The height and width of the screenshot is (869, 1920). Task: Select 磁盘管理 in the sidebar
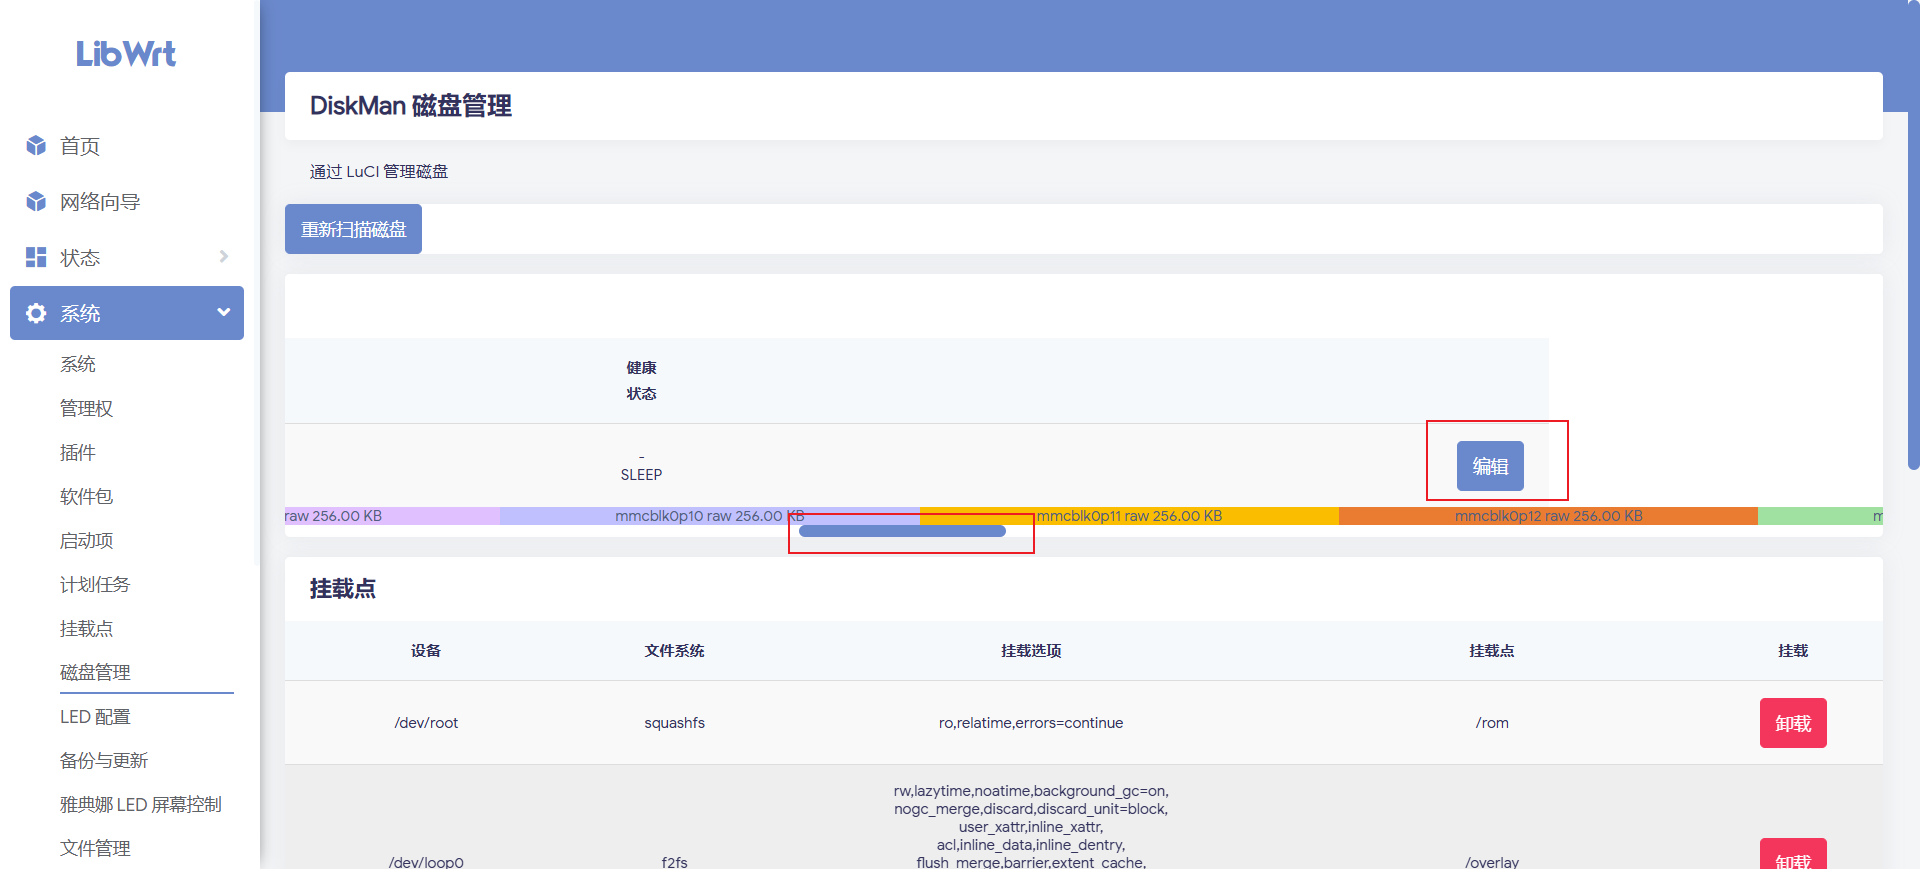tap(95, 672)
